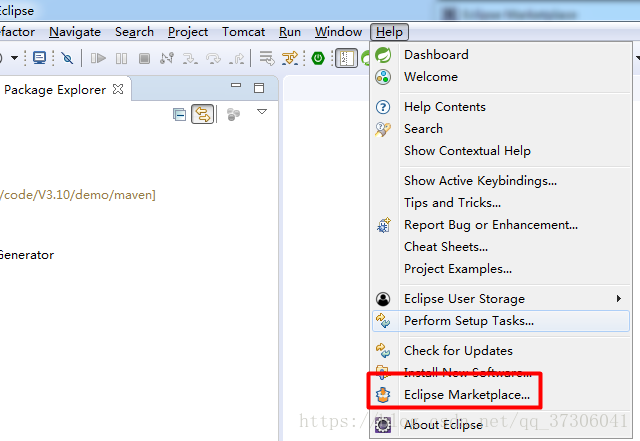The image size is (640, 441).
Task: Close the Help menu via Help title
Action: (389, 32)
